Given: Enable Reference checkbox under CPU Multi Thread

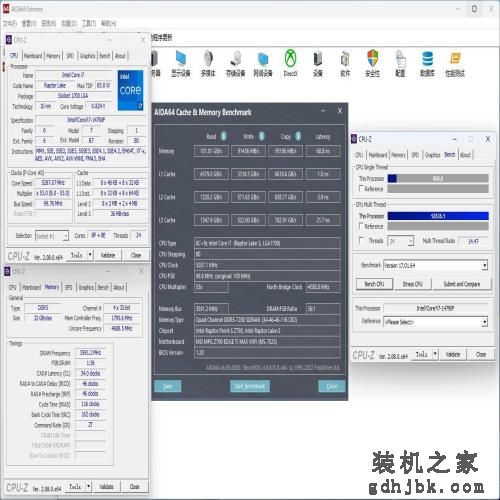Looking at the screenshot, I should click(361, 226).
